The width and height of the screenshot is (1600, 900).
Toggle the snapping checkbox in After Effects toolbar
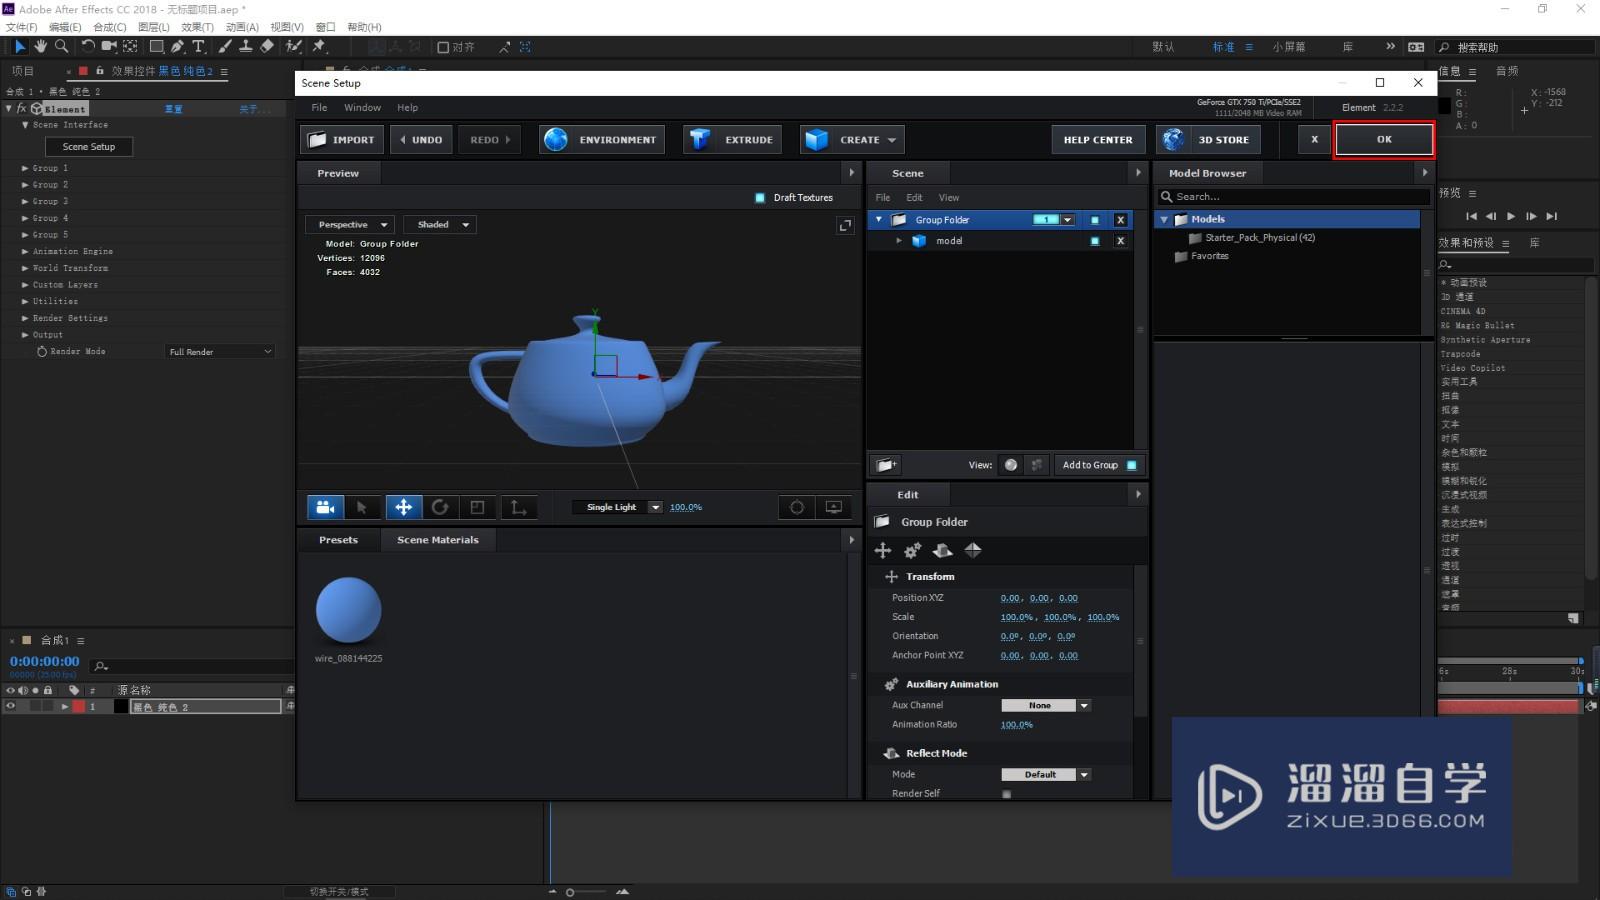point(443,47)
